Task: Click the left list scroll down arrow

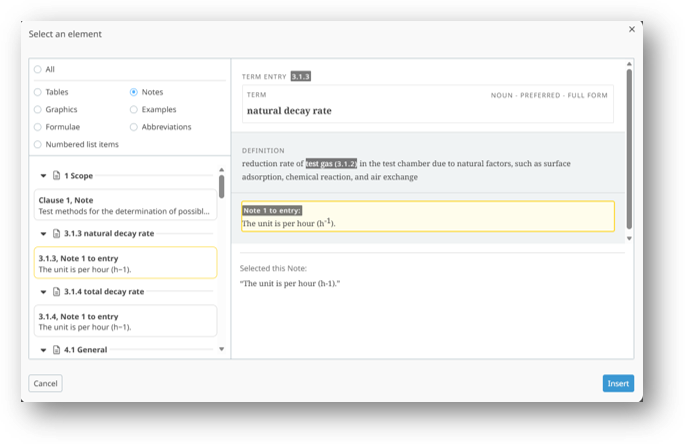Action: click(221, 349)
